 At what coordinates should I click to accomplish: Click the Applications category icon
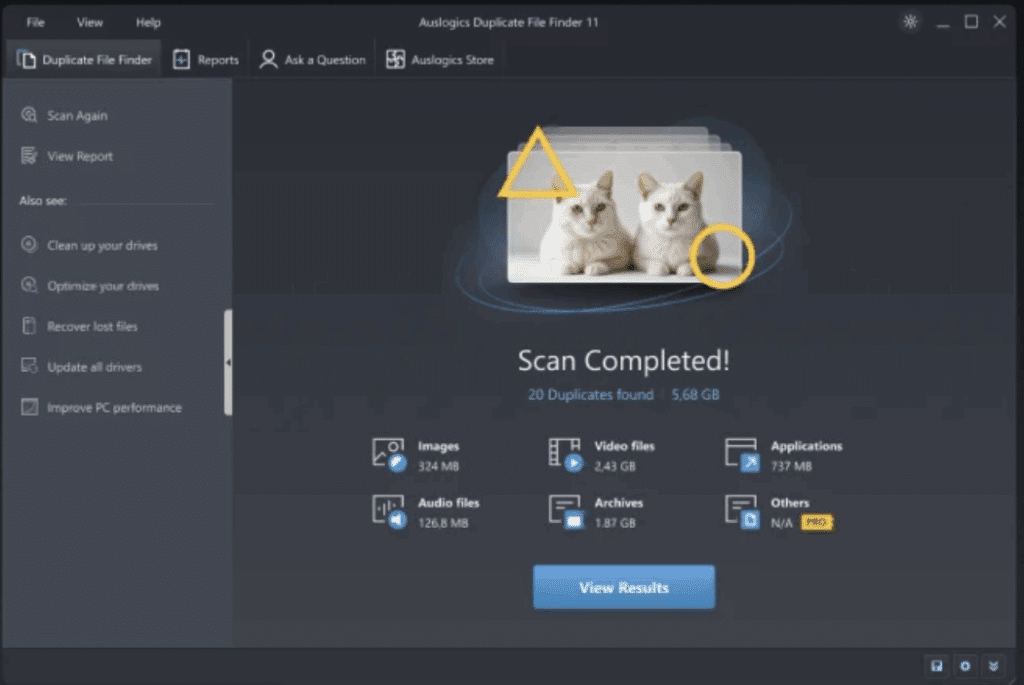click(x=742, y=455)
